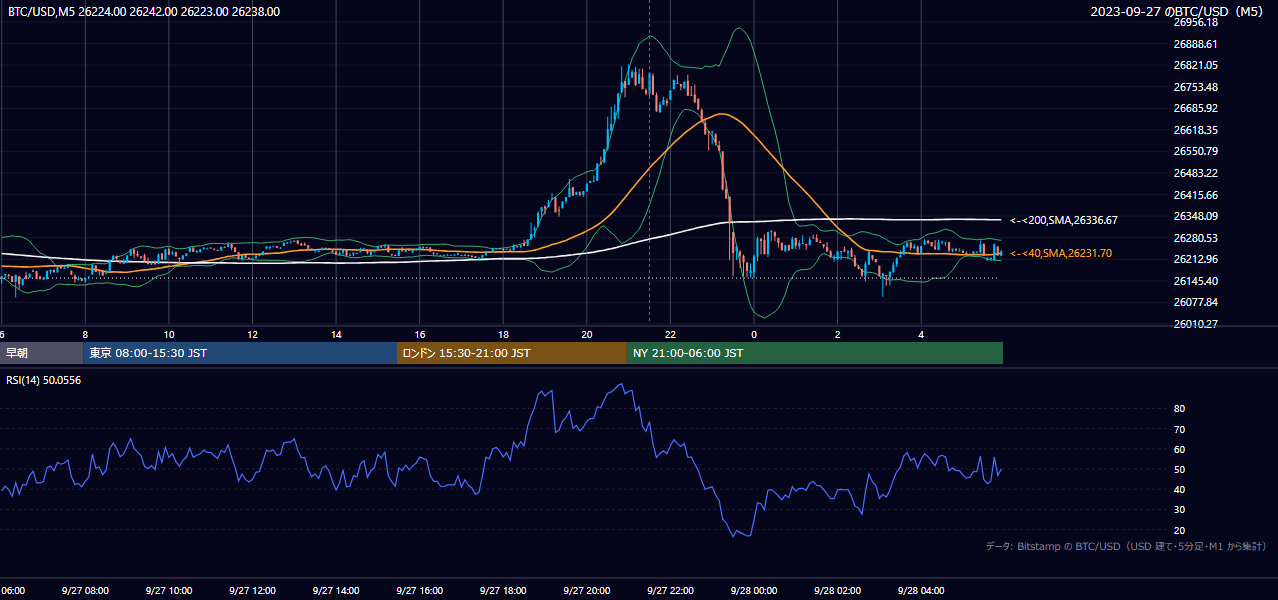Click RSI scale level 40
Viewport: 1278px width, 600px height.
1179,489
